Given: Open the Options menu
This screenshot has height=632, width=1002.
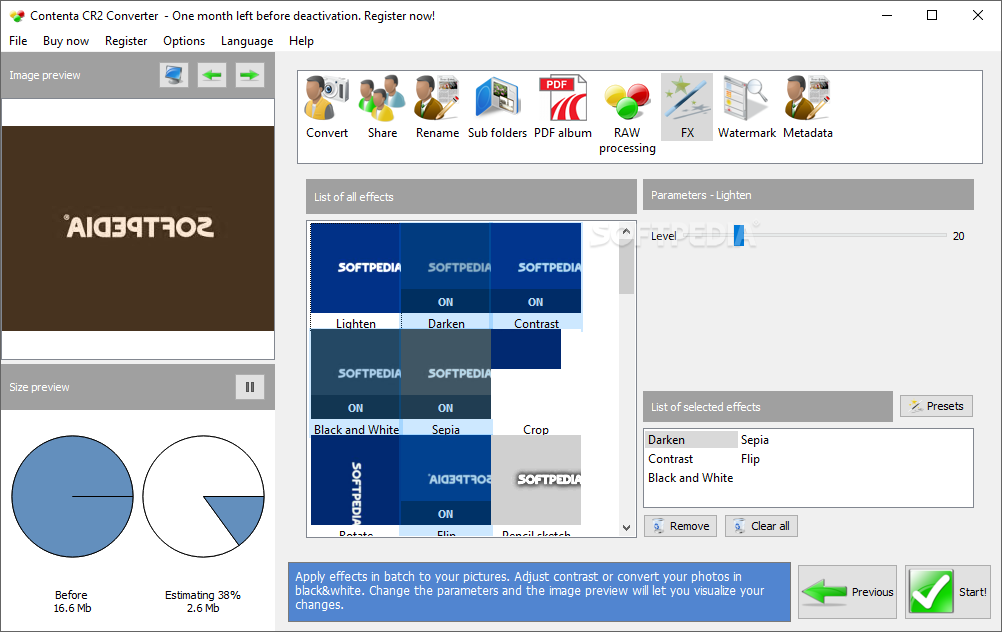Looking at the screenshot, I should [x=184, y=41].
